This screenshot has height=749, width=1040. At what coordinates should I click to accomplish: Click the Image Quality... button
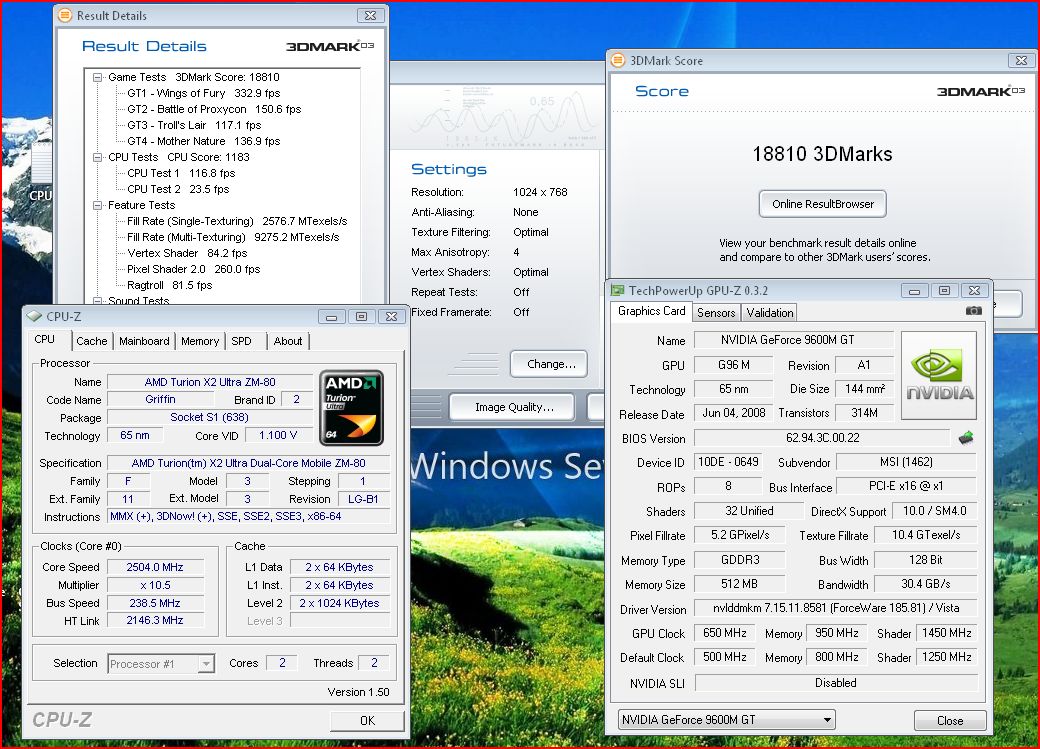coord(513,407)
